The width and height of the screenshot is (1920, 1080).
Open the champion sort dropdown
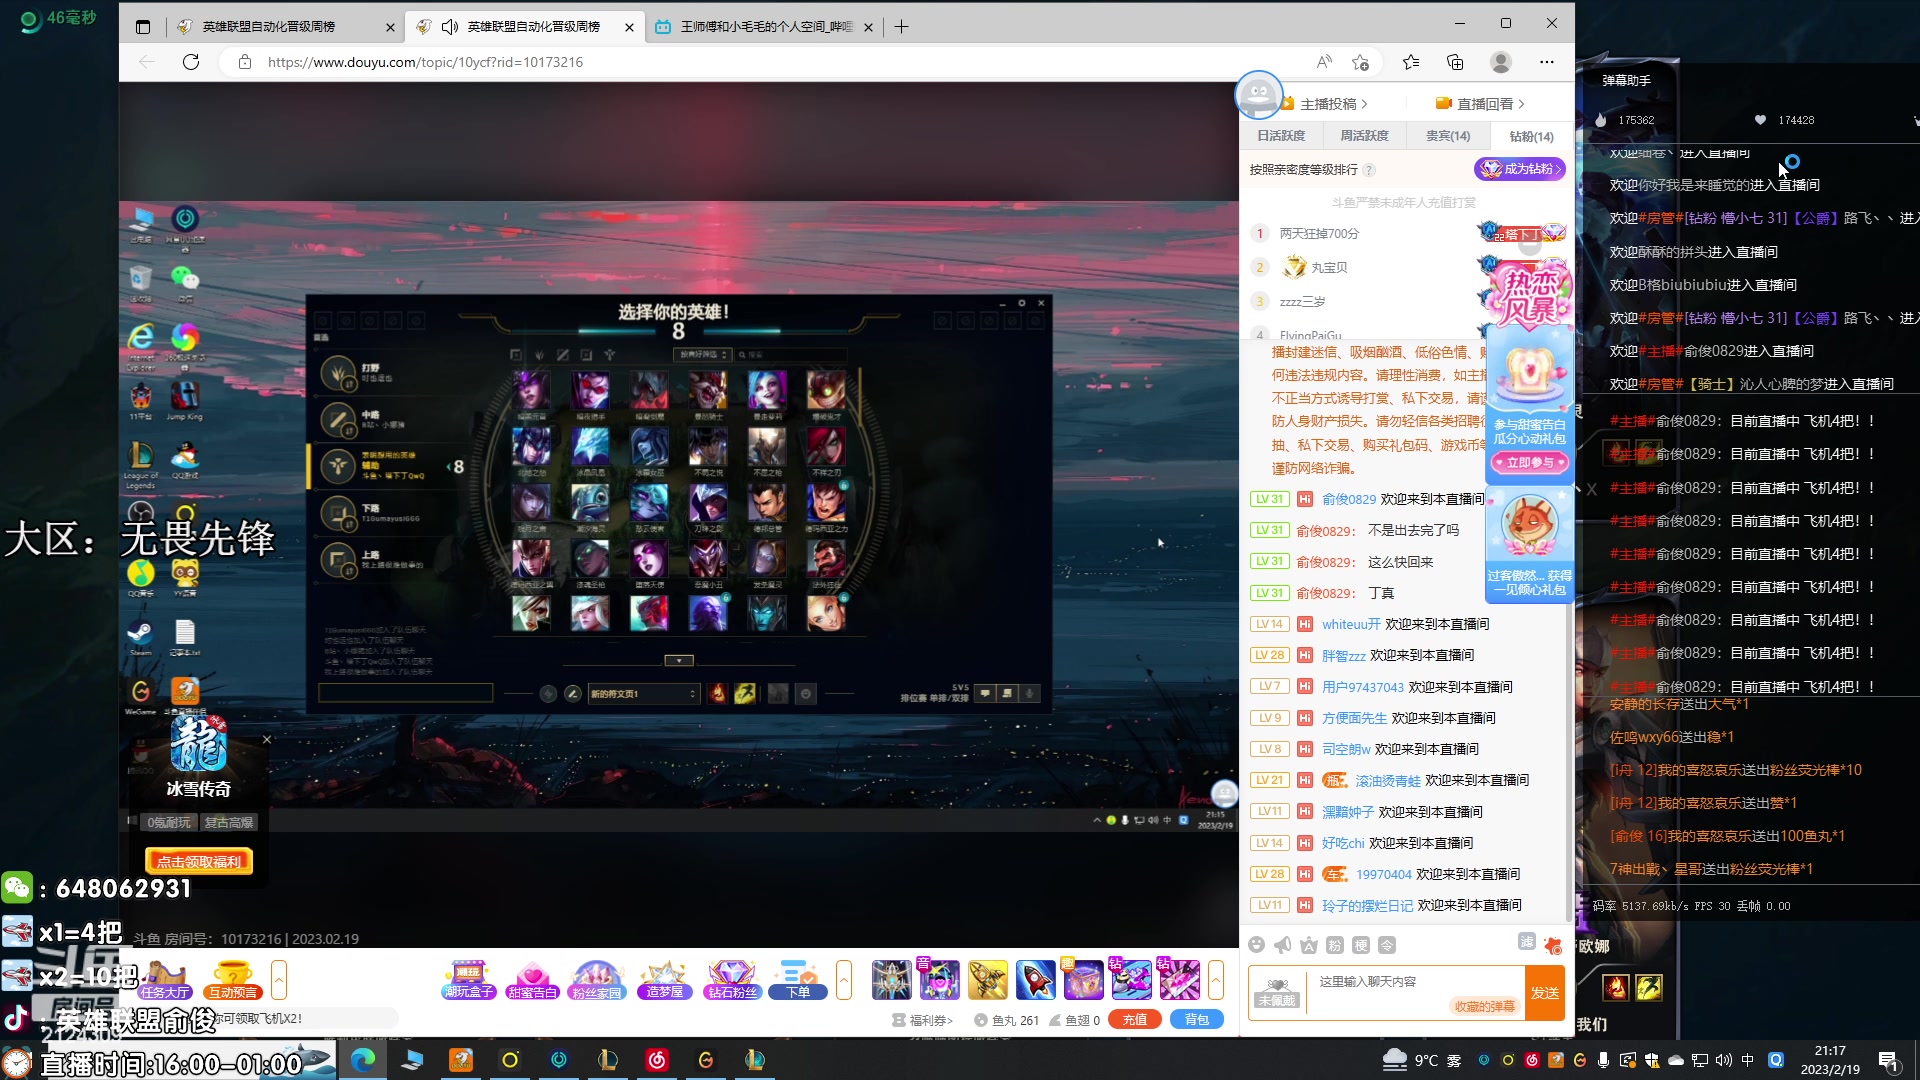[x=703, y=355]
